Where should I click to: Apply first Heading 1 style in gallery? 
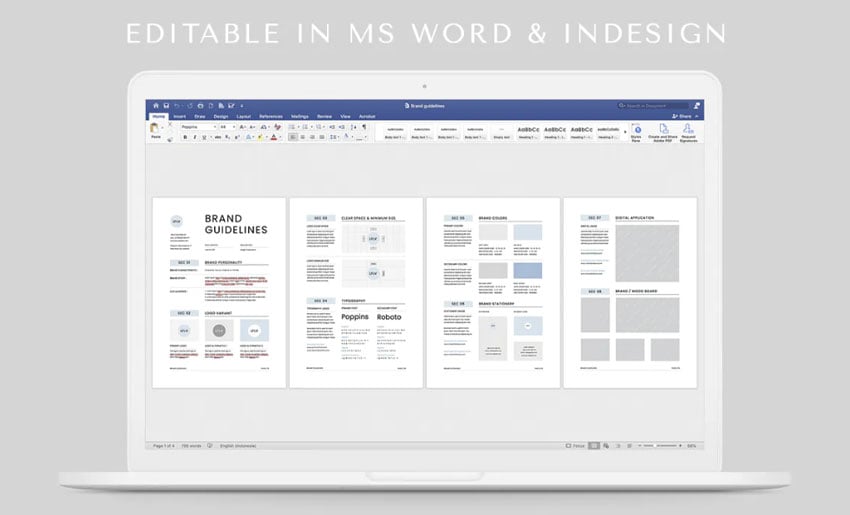(x=529, y=133)
